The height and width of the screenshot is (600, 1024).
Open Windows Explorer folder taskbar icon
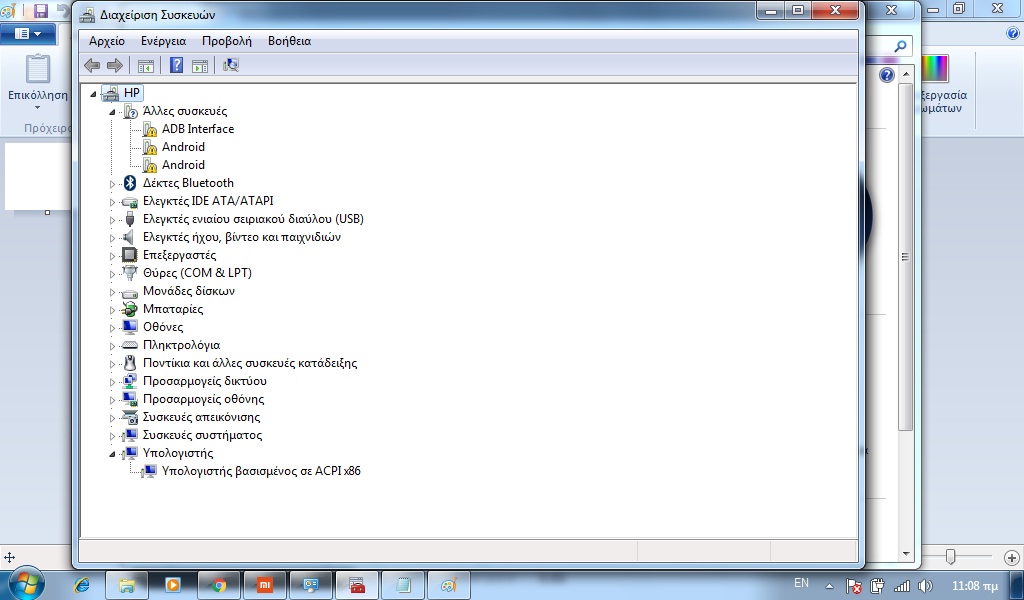pos(127,585)
